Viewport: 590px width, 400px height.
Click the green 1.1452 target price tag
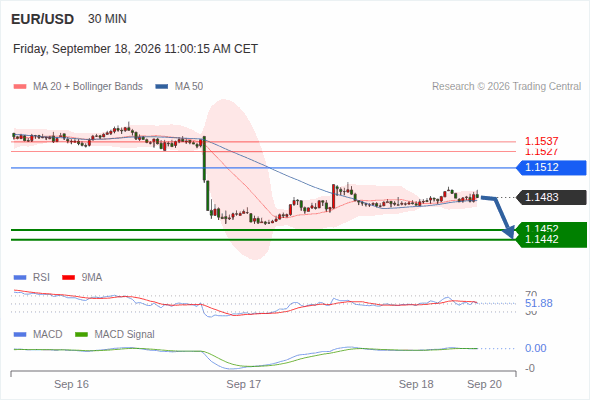point(552,228)
